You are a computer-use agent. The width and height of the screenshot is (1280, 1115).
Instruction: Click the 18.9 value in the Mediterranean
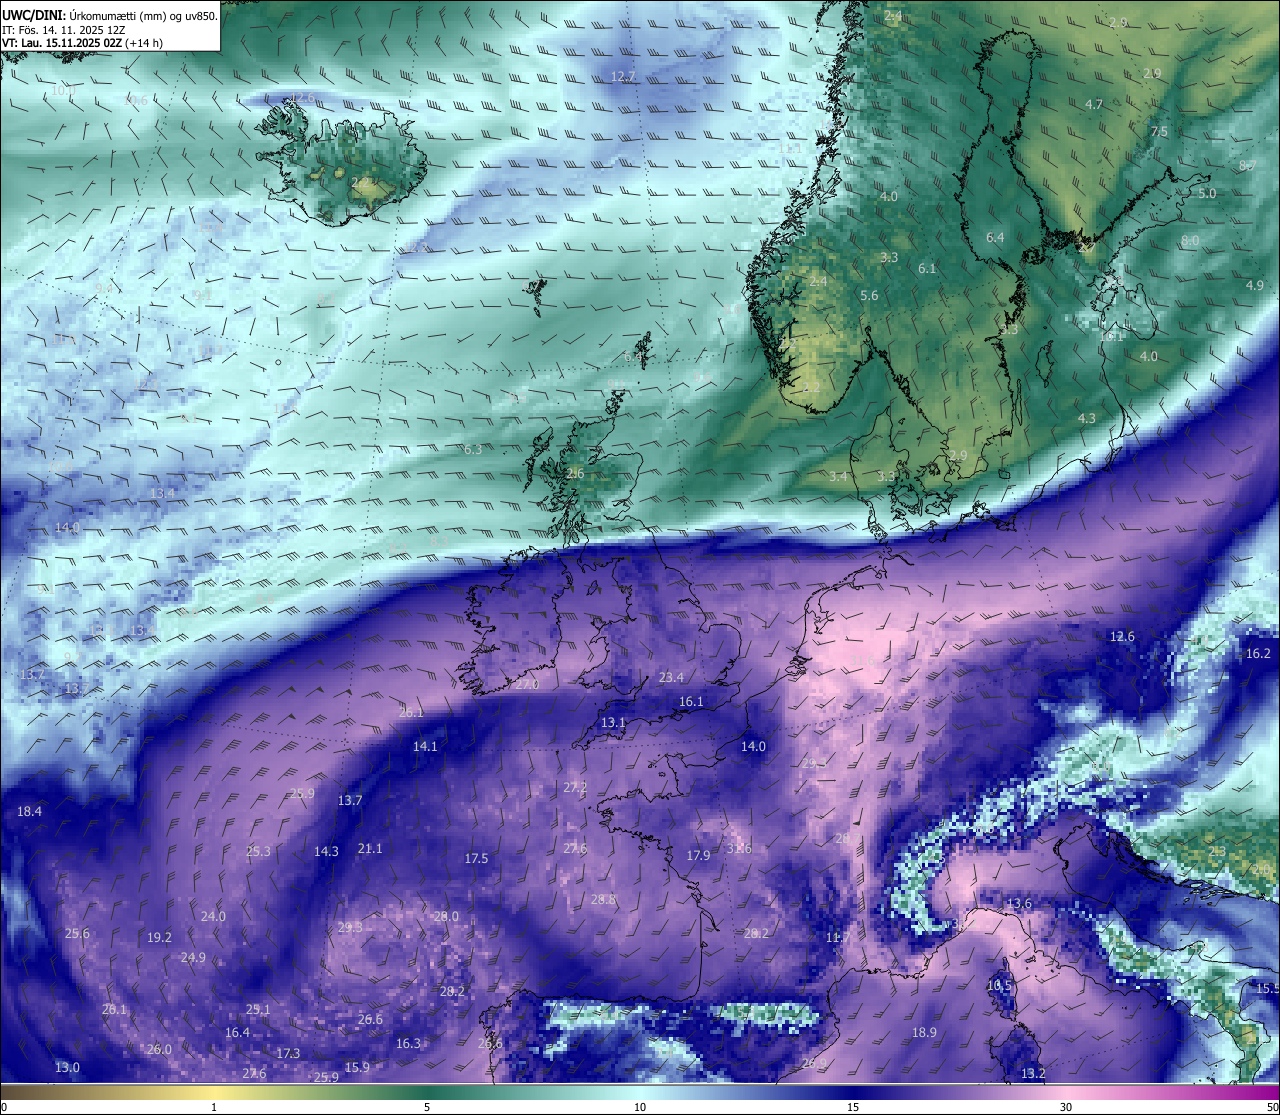[x=924, y=1032]
